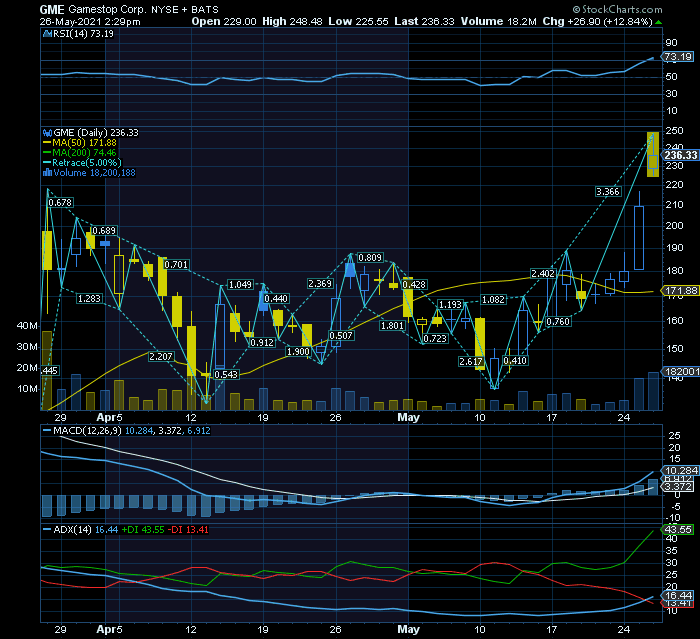
Task: Click the High 248.48 value
Action: coord(292,21)
